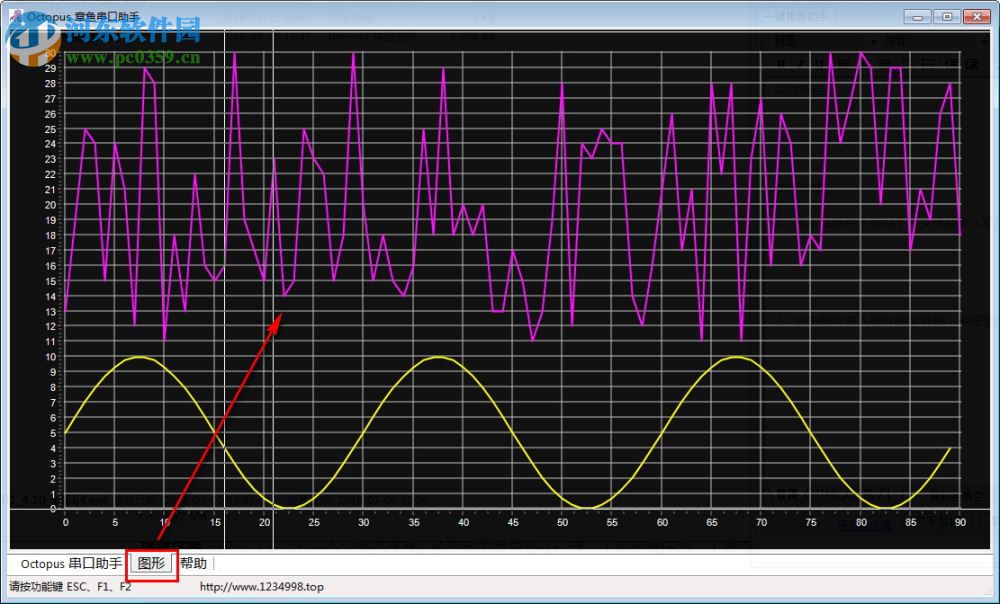Screen dimensions: 1000x604
Task: Click x-axis label 90
Action: point(960,522)
